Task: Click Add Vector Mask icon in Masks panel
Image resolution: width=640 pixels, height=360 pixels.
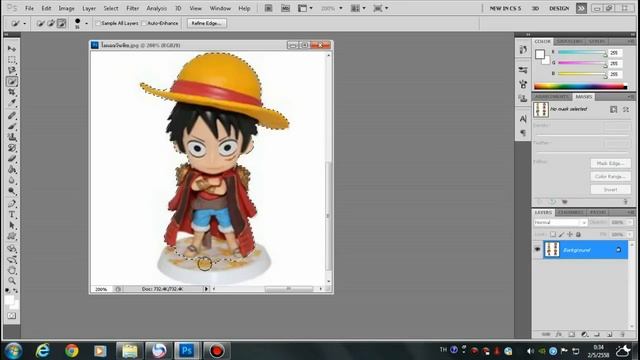Action: (626, 109)
